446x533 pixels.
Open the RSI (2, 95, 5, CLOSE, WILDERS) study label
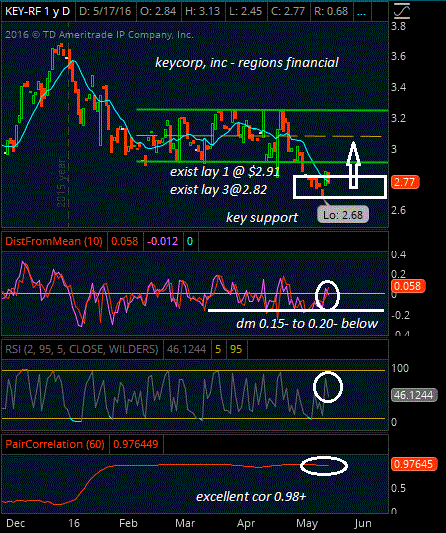(x=82, y=349)
